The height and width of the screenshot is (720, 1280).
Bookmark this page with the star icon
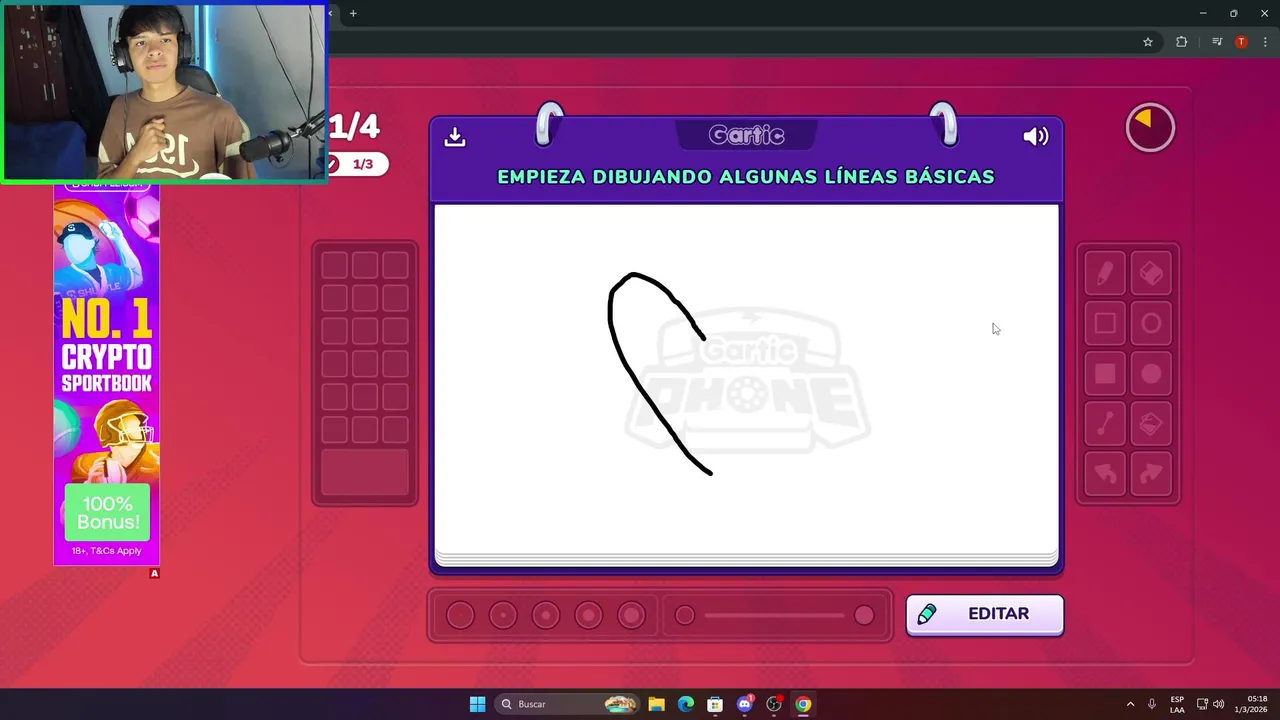click(1148, 42)
